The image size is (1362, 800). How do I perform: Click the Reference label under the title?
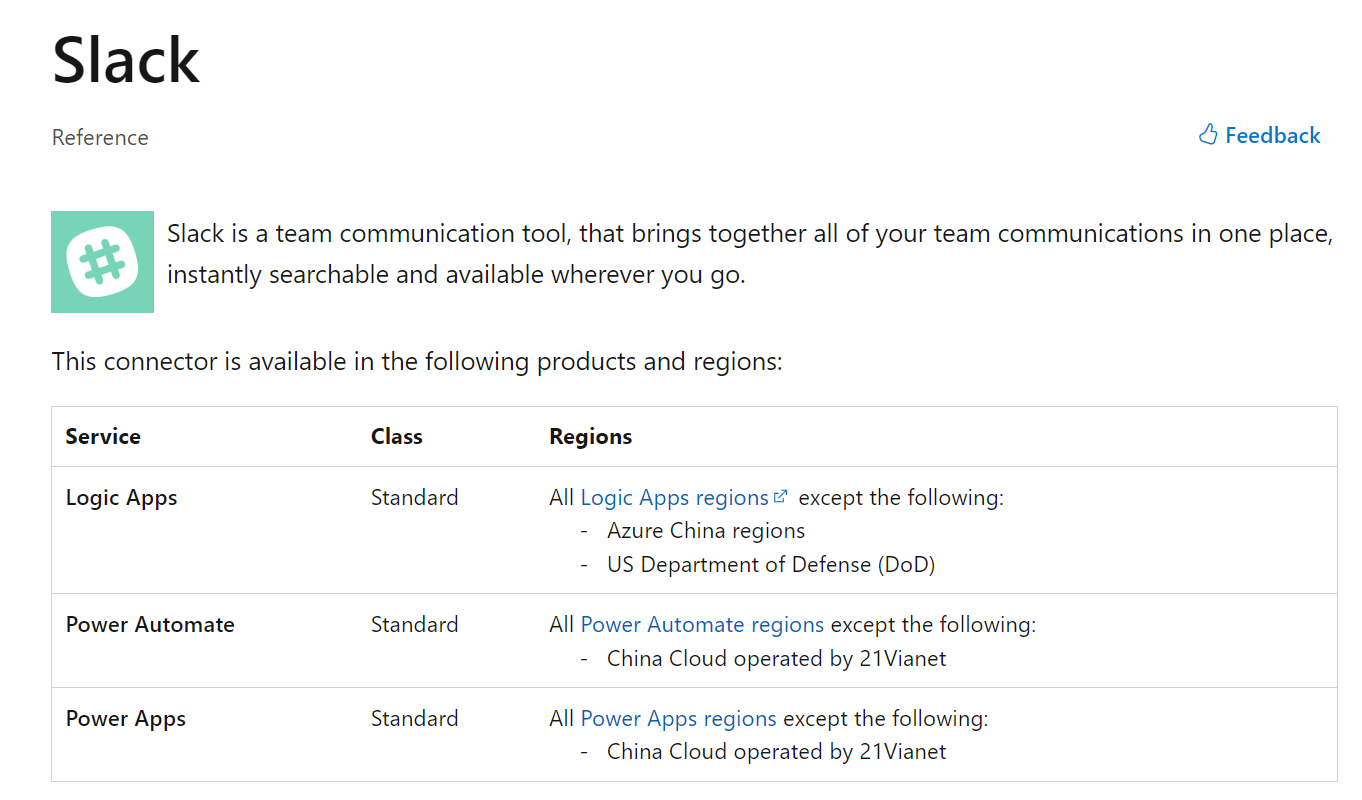pyautogui.click(x=100, y=137)
